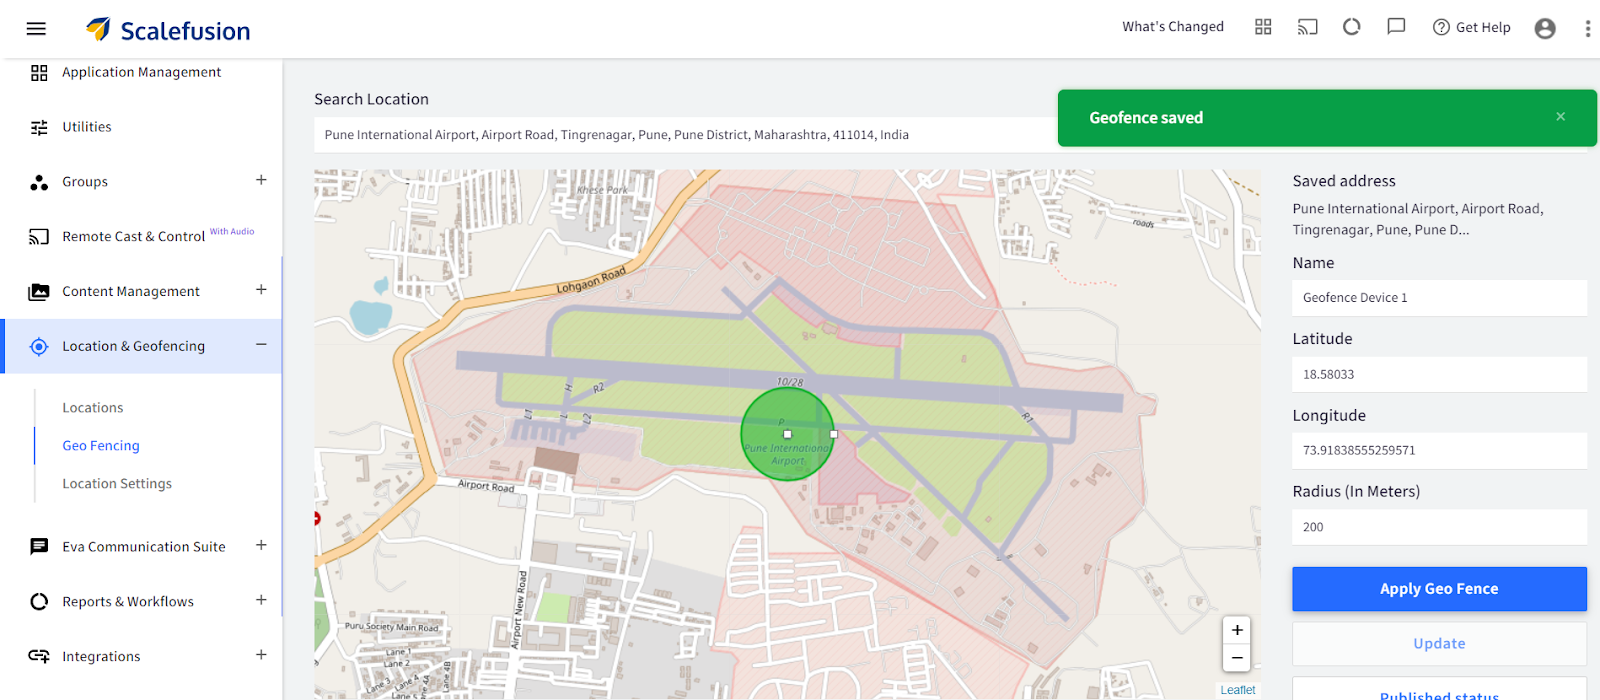Expand the Eva Communication Suite section

261,545
